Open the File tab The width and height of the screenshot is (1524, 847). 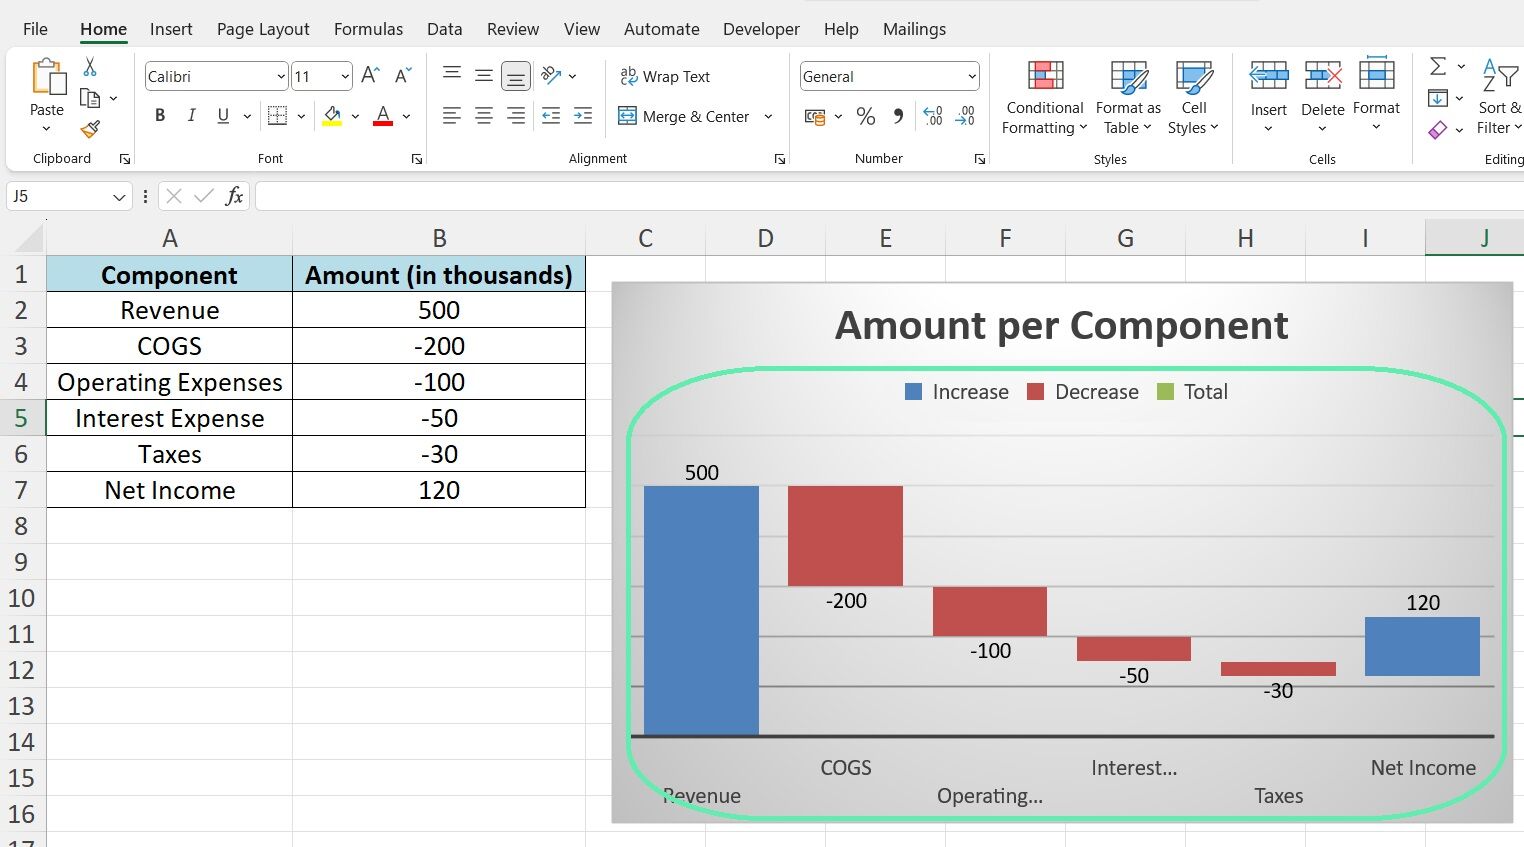pos(35,29)
